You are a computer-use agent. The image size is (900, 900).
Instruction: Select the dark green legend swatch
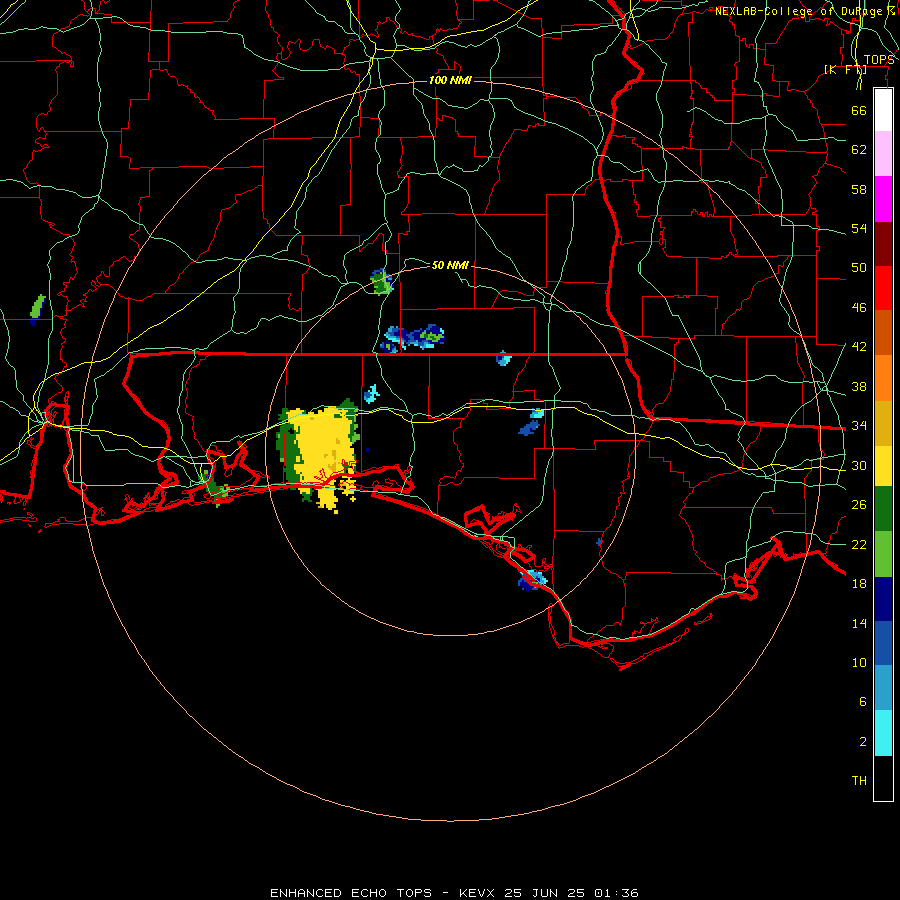883,509
